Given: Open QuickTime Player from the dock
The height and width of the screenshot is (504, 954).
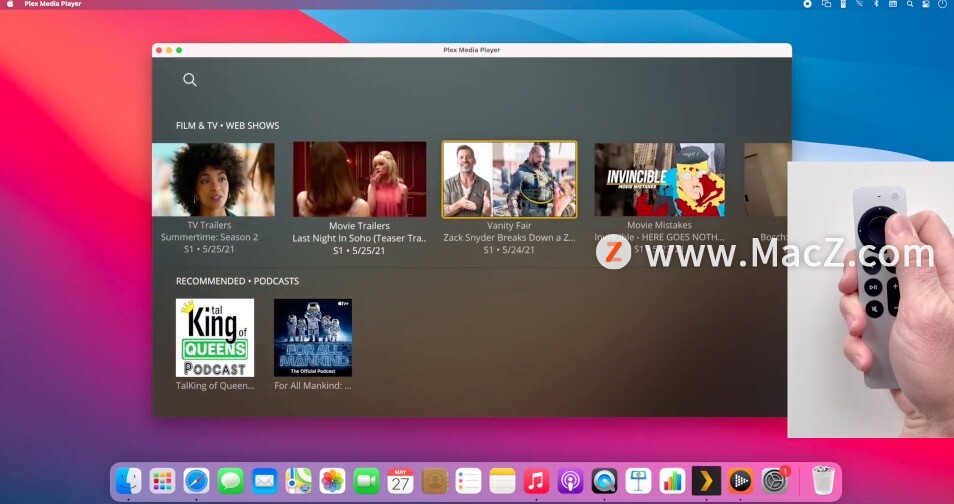Looking at the screenshot, I should click(x=604, y=481).
